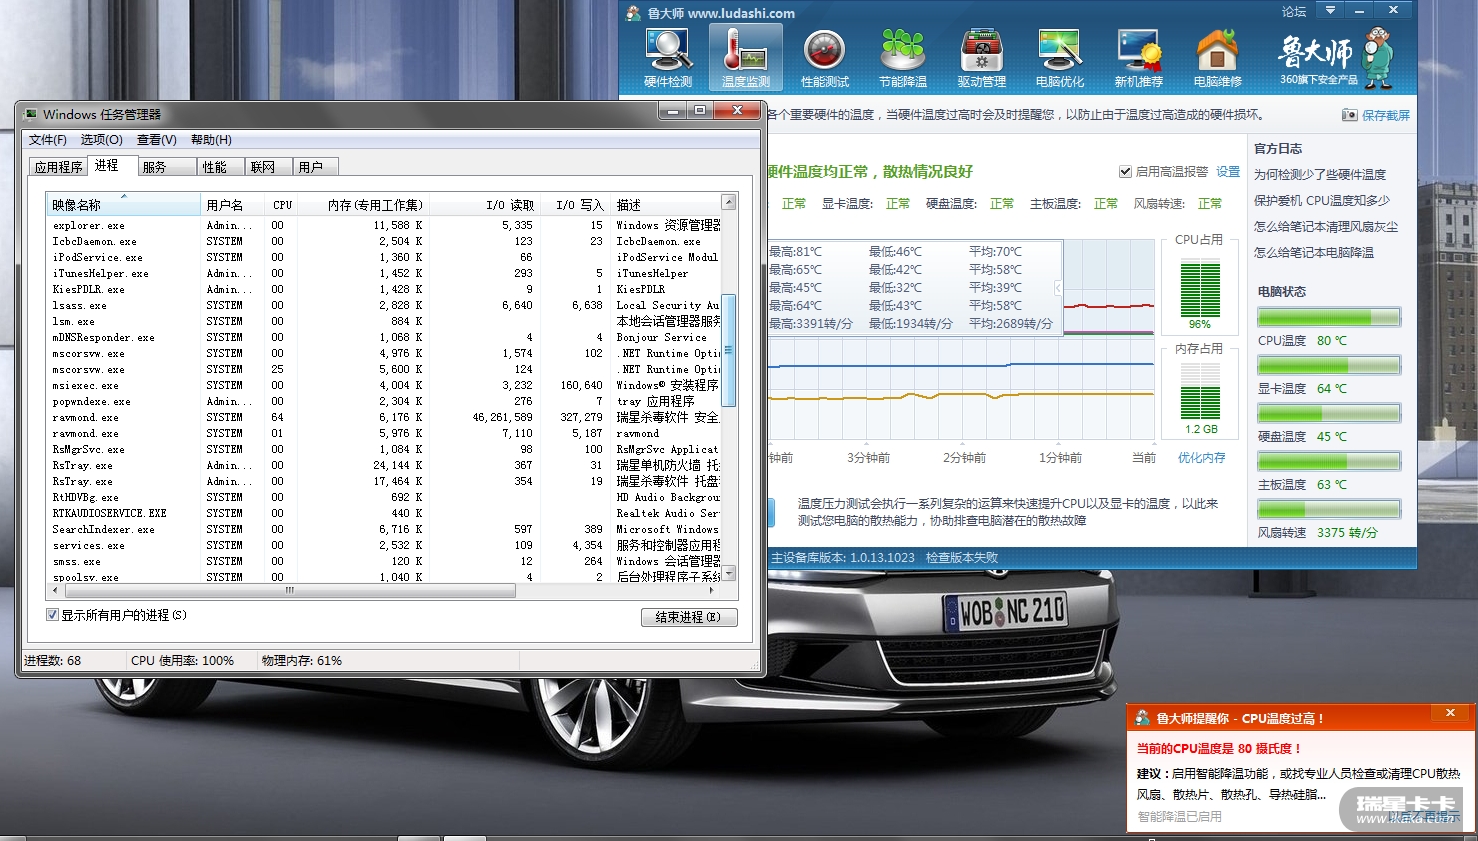Sort processes by CPU column header
1478x841 pixels.
pos(279,205)
